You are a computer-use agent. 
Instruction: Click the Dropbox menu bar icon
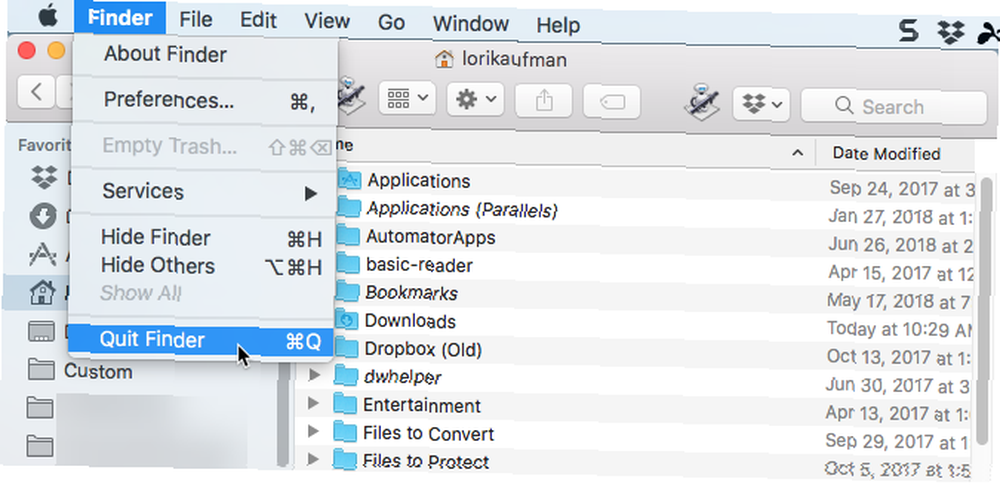(x=951, y=31)
